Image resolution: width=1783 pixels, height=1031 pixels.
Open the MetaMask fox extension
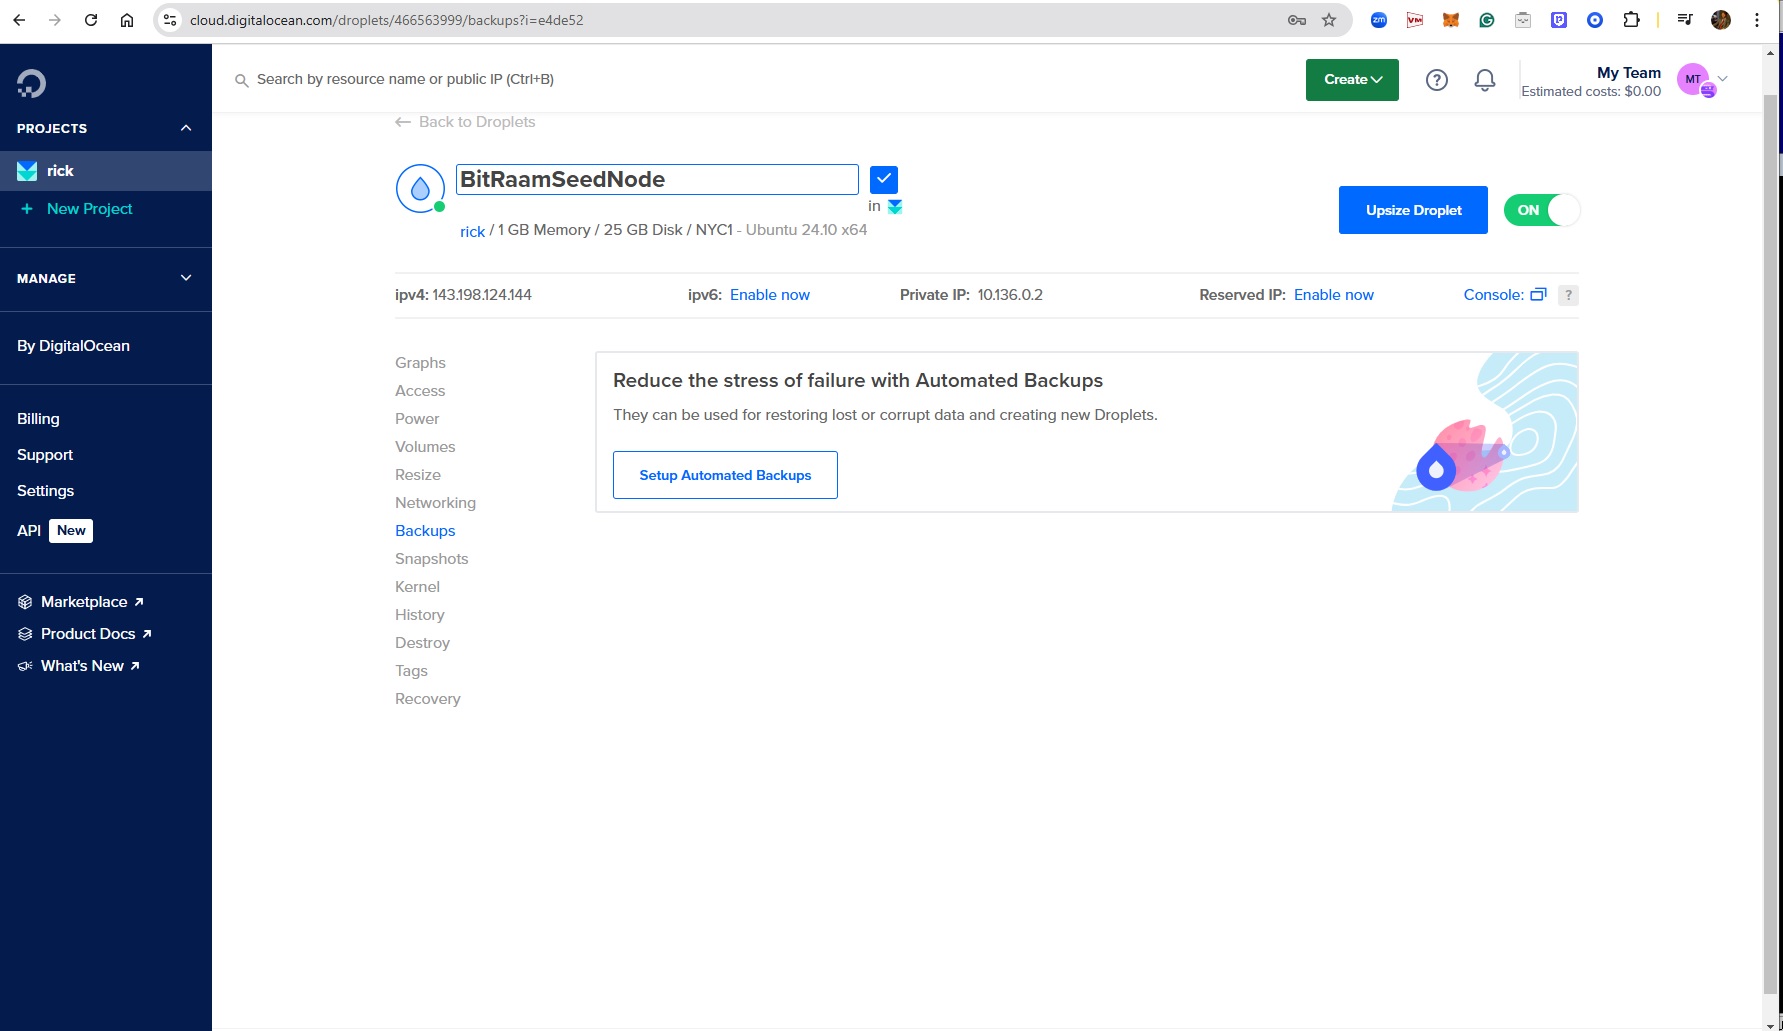(1451, 20)
